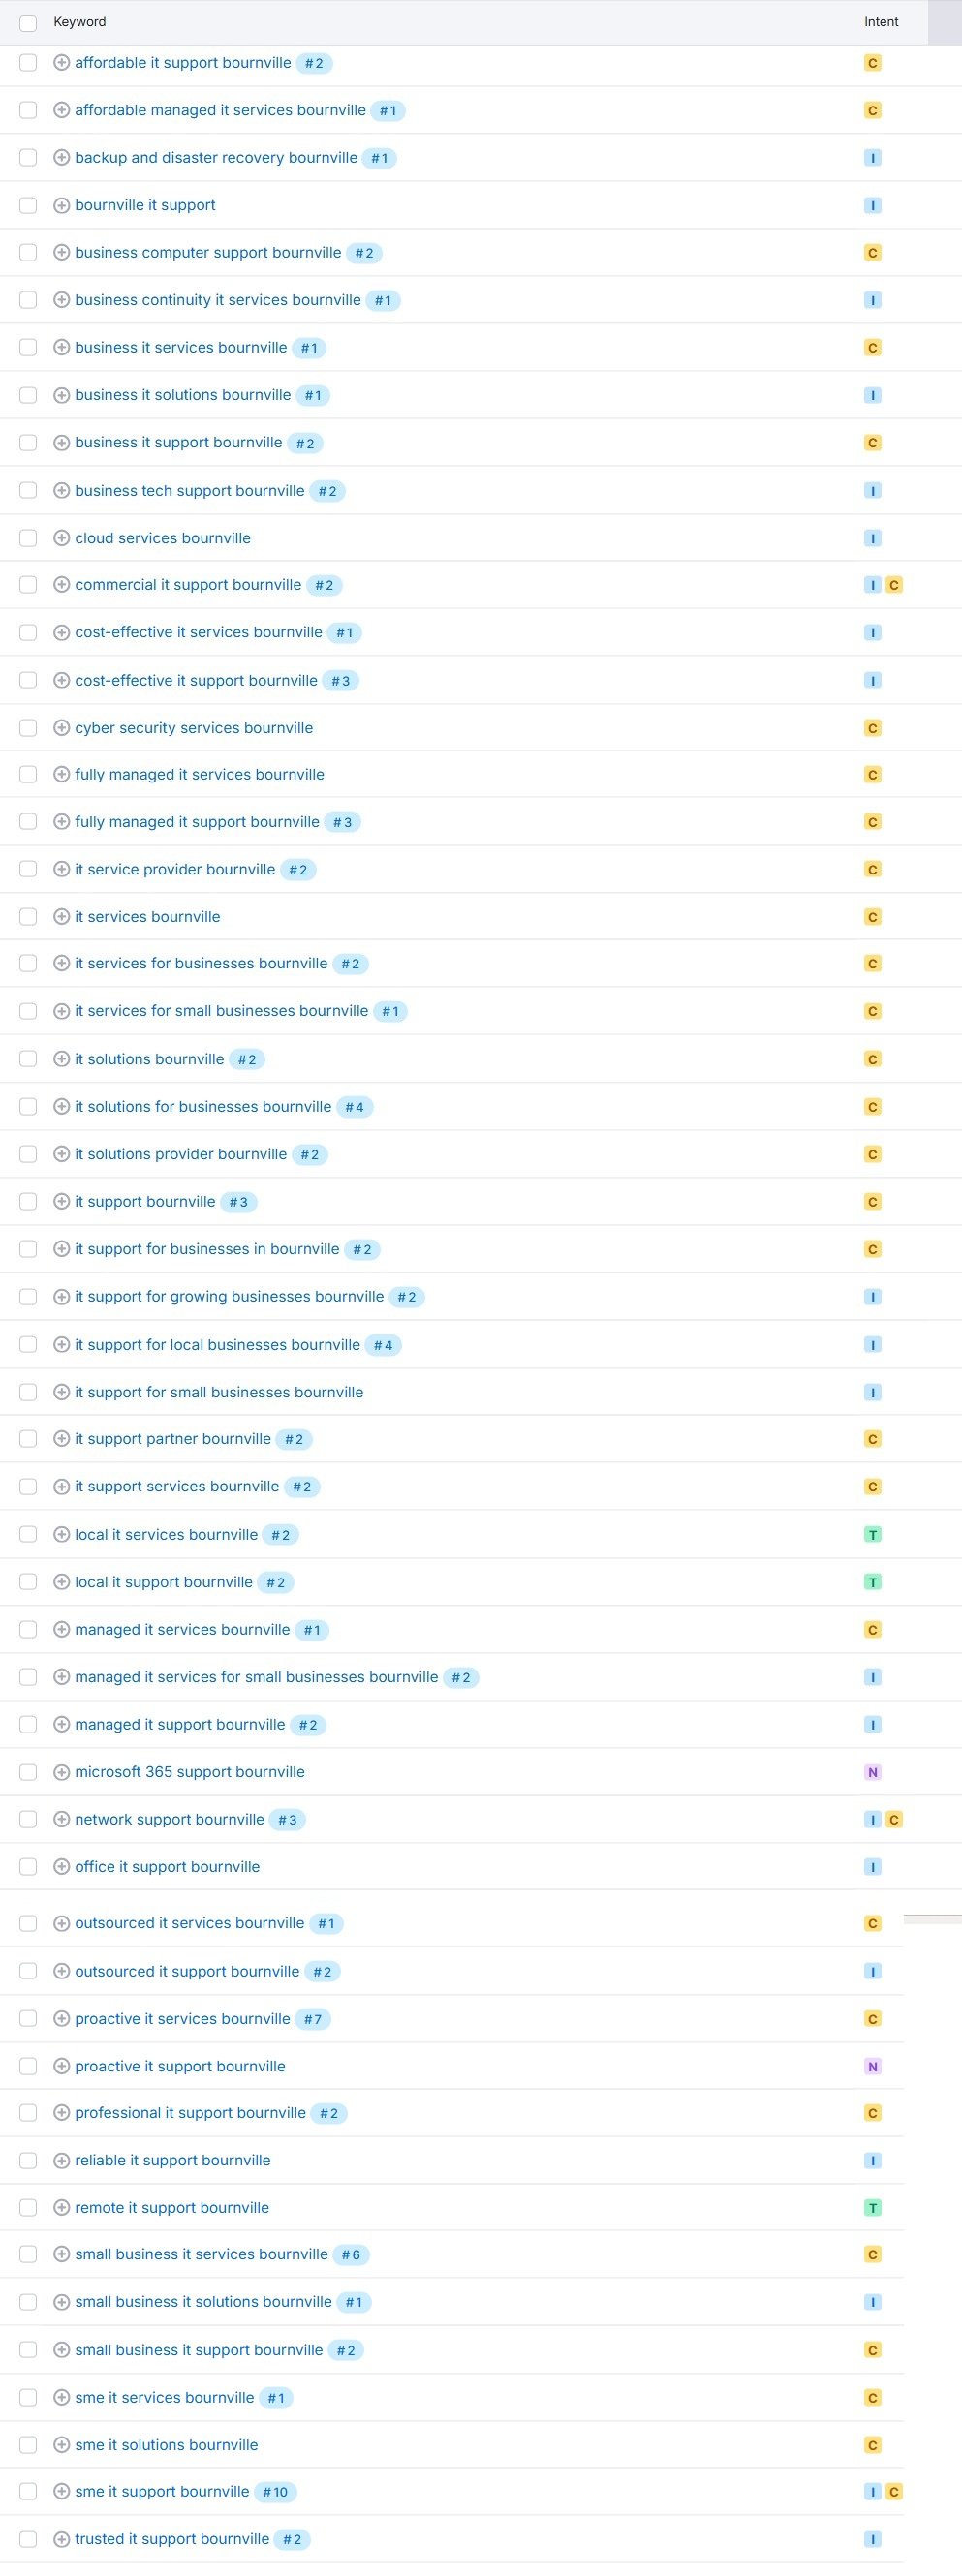Image resolution: width=962 pixels, height=2576 pixels.
Task: Sort by the Keyword column header
Action: [x=80, y=22]
